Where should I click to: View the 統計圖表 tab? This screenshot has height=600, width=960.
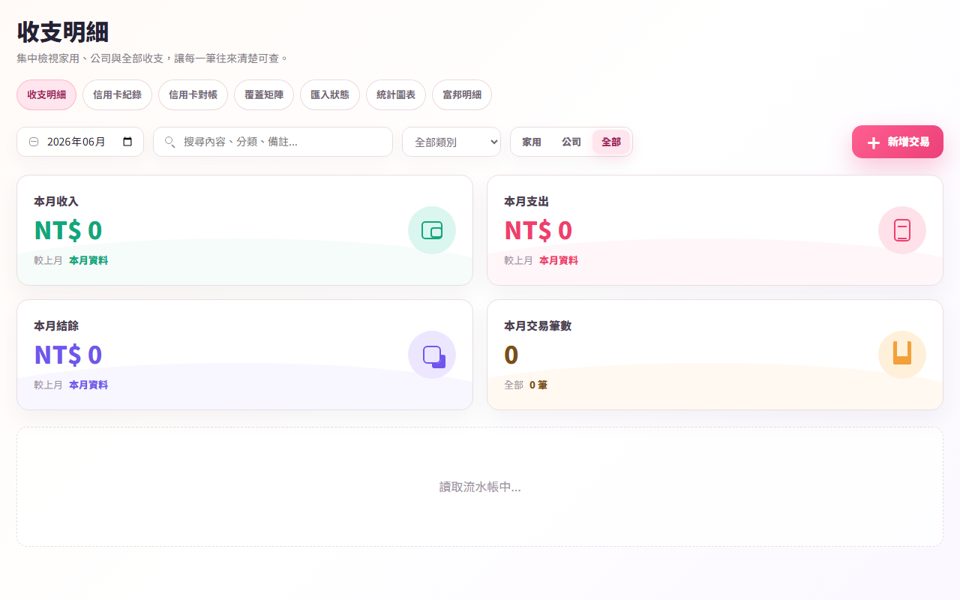(x=396, y=95)
